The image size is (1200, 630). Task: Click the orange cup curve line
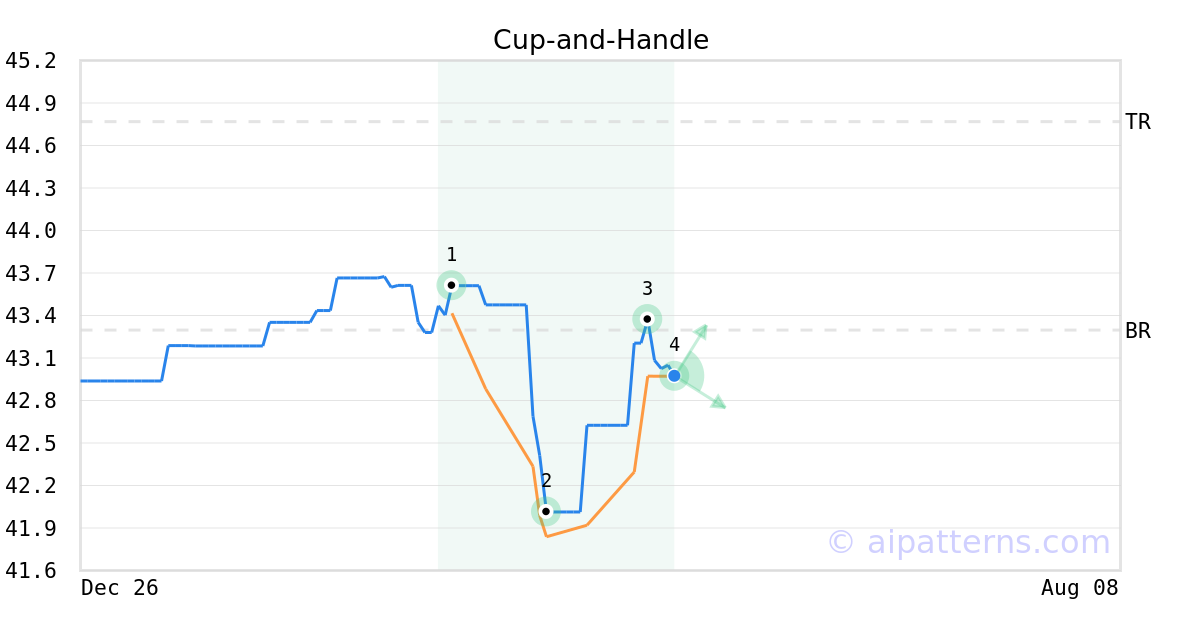point(487,390)
